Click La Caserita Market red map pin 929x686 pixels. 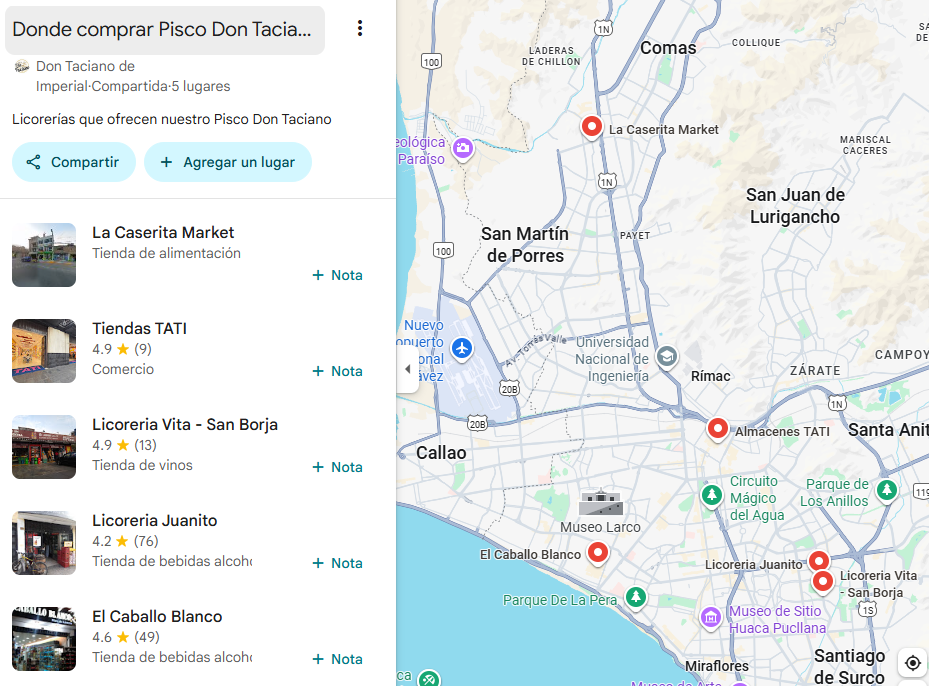pos(591,127)
